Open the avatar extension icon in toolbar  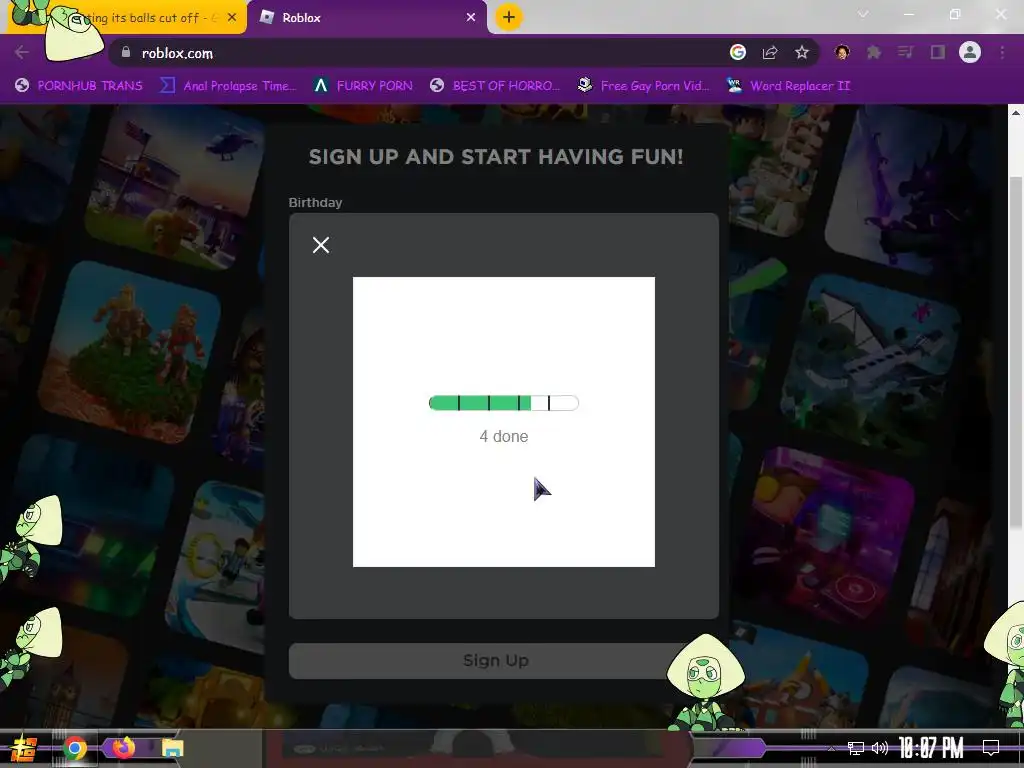point(842,52)
